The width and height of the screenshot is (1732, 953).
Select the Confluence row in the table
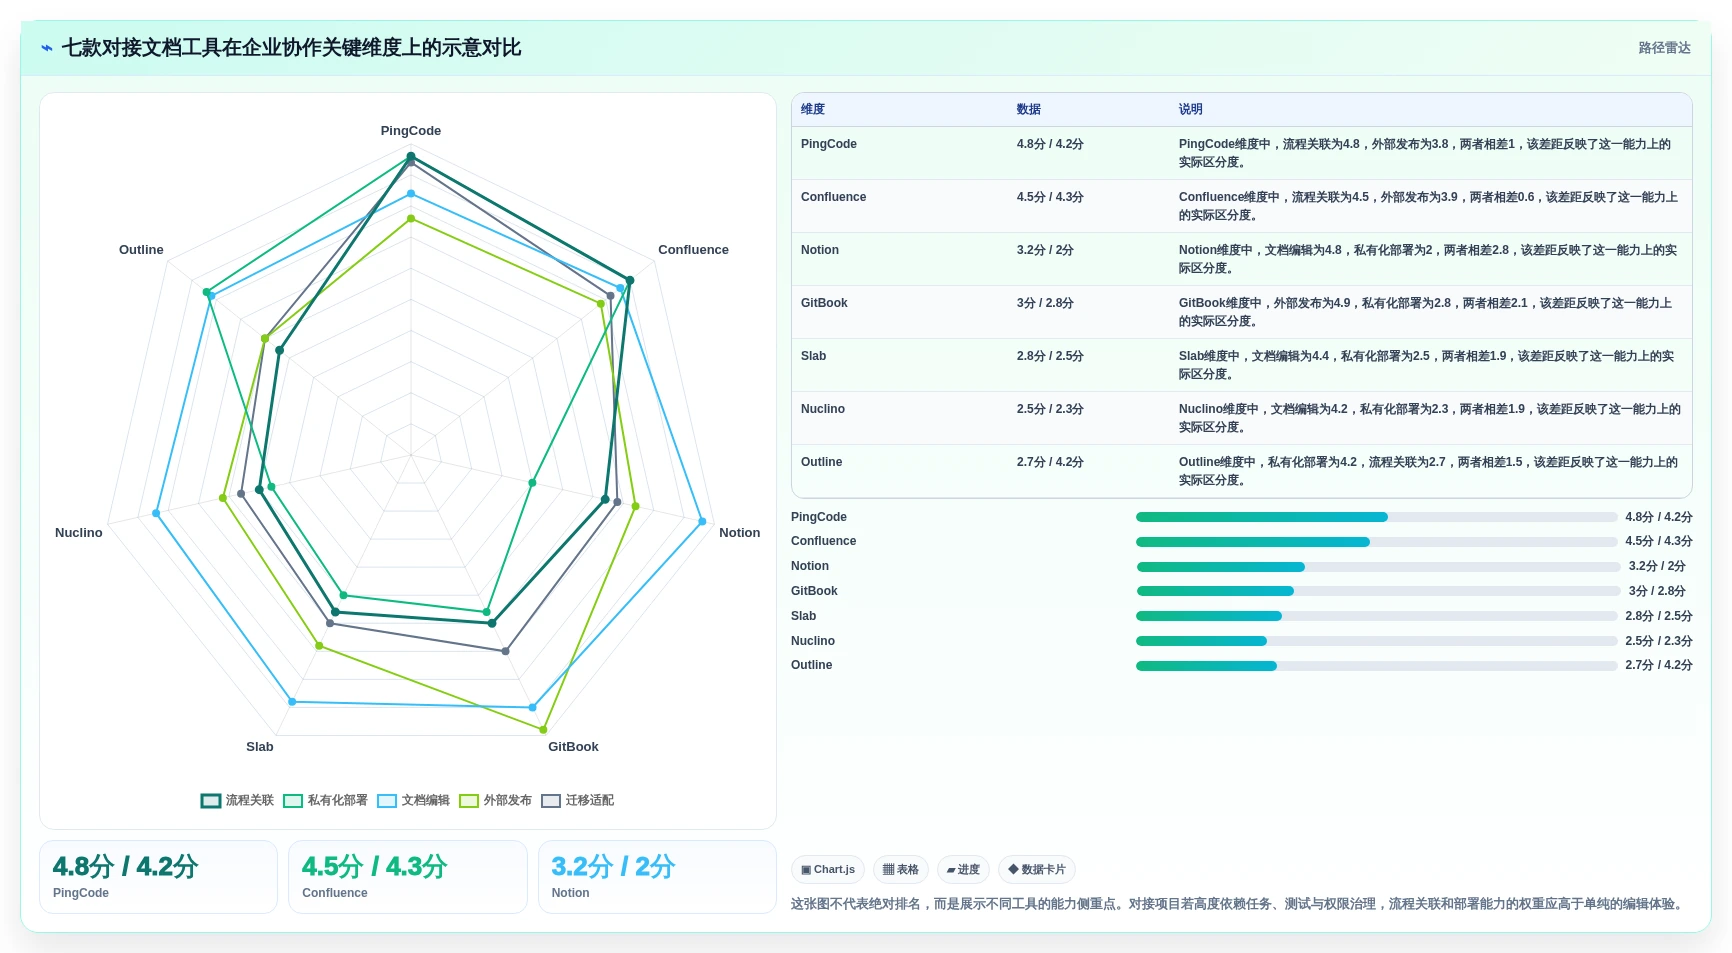(x=1241, y=206)
